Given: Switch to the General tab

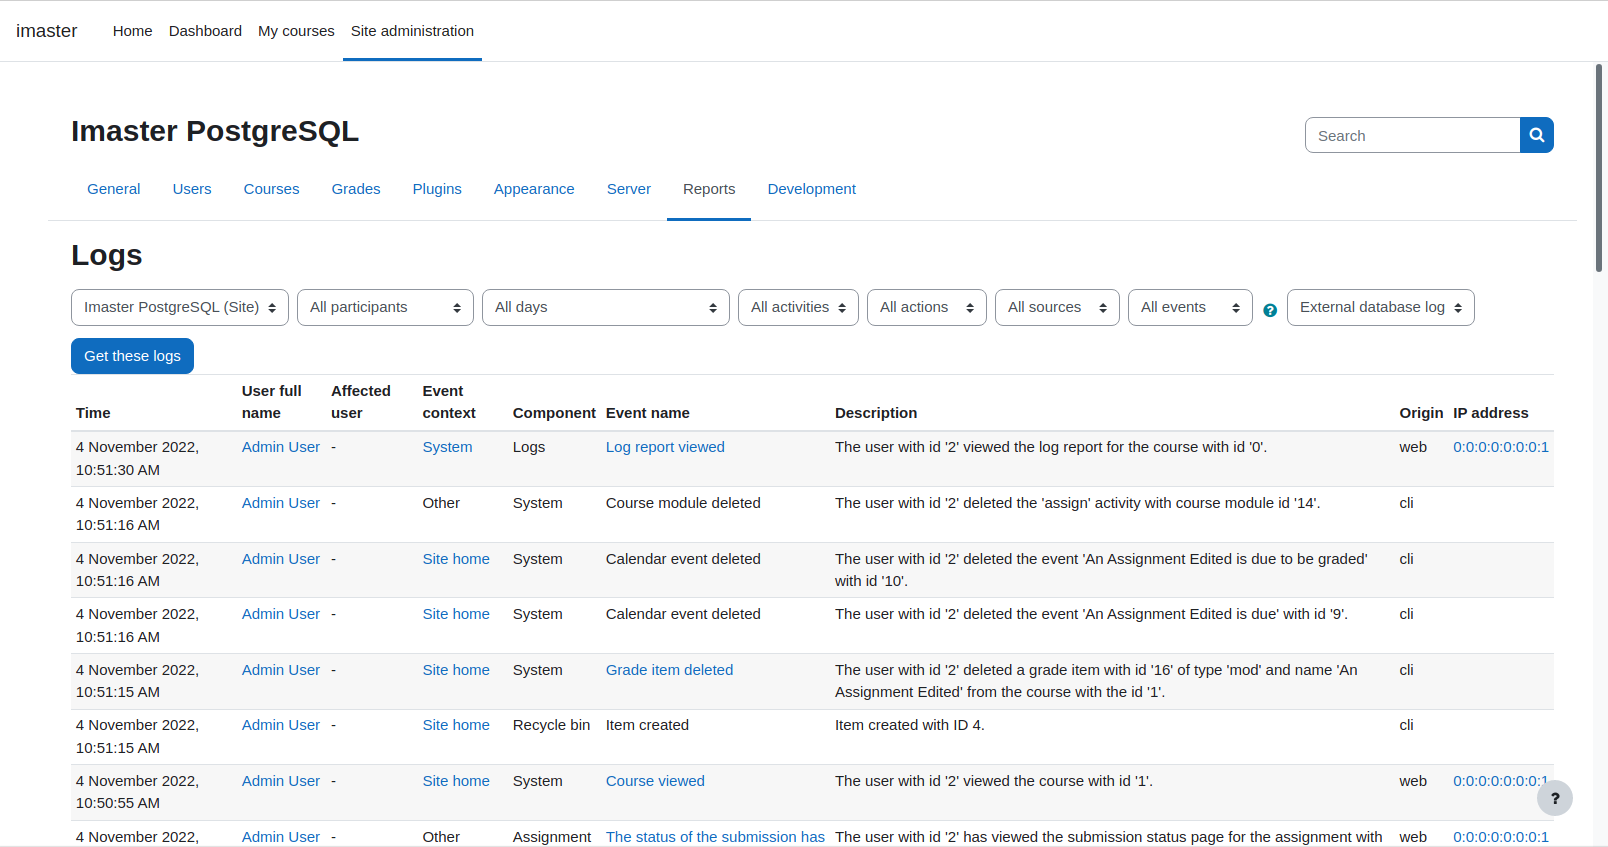Looking at the screenshot, I should click(x=114, y=189).
